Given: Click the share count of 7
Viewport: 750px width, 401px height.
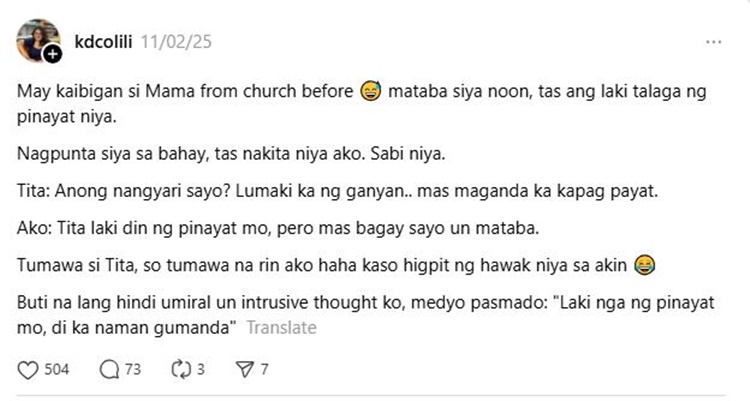Looking at the screenshot, I should [x=264, y=370].
